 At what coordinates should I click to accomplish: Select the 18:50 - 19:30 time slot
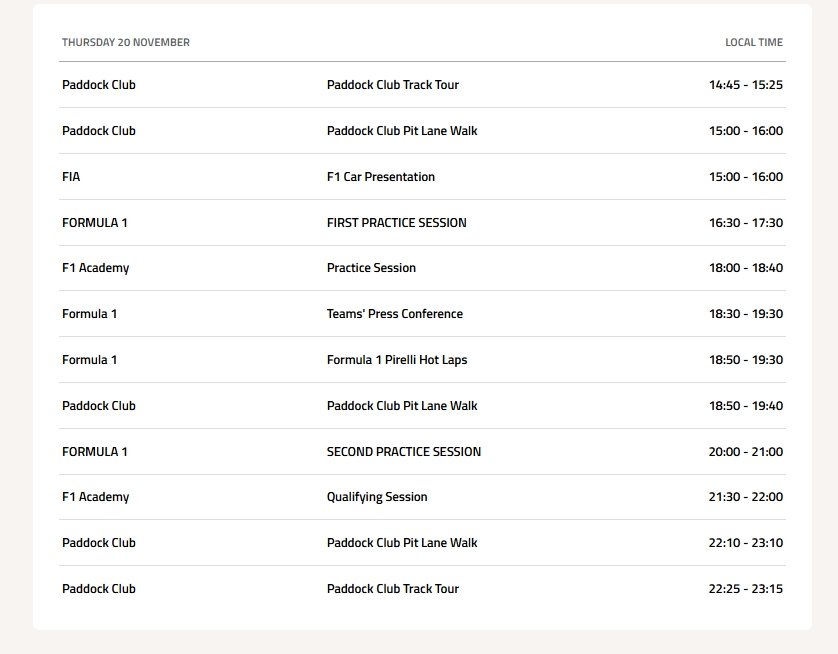pos(745,360)
